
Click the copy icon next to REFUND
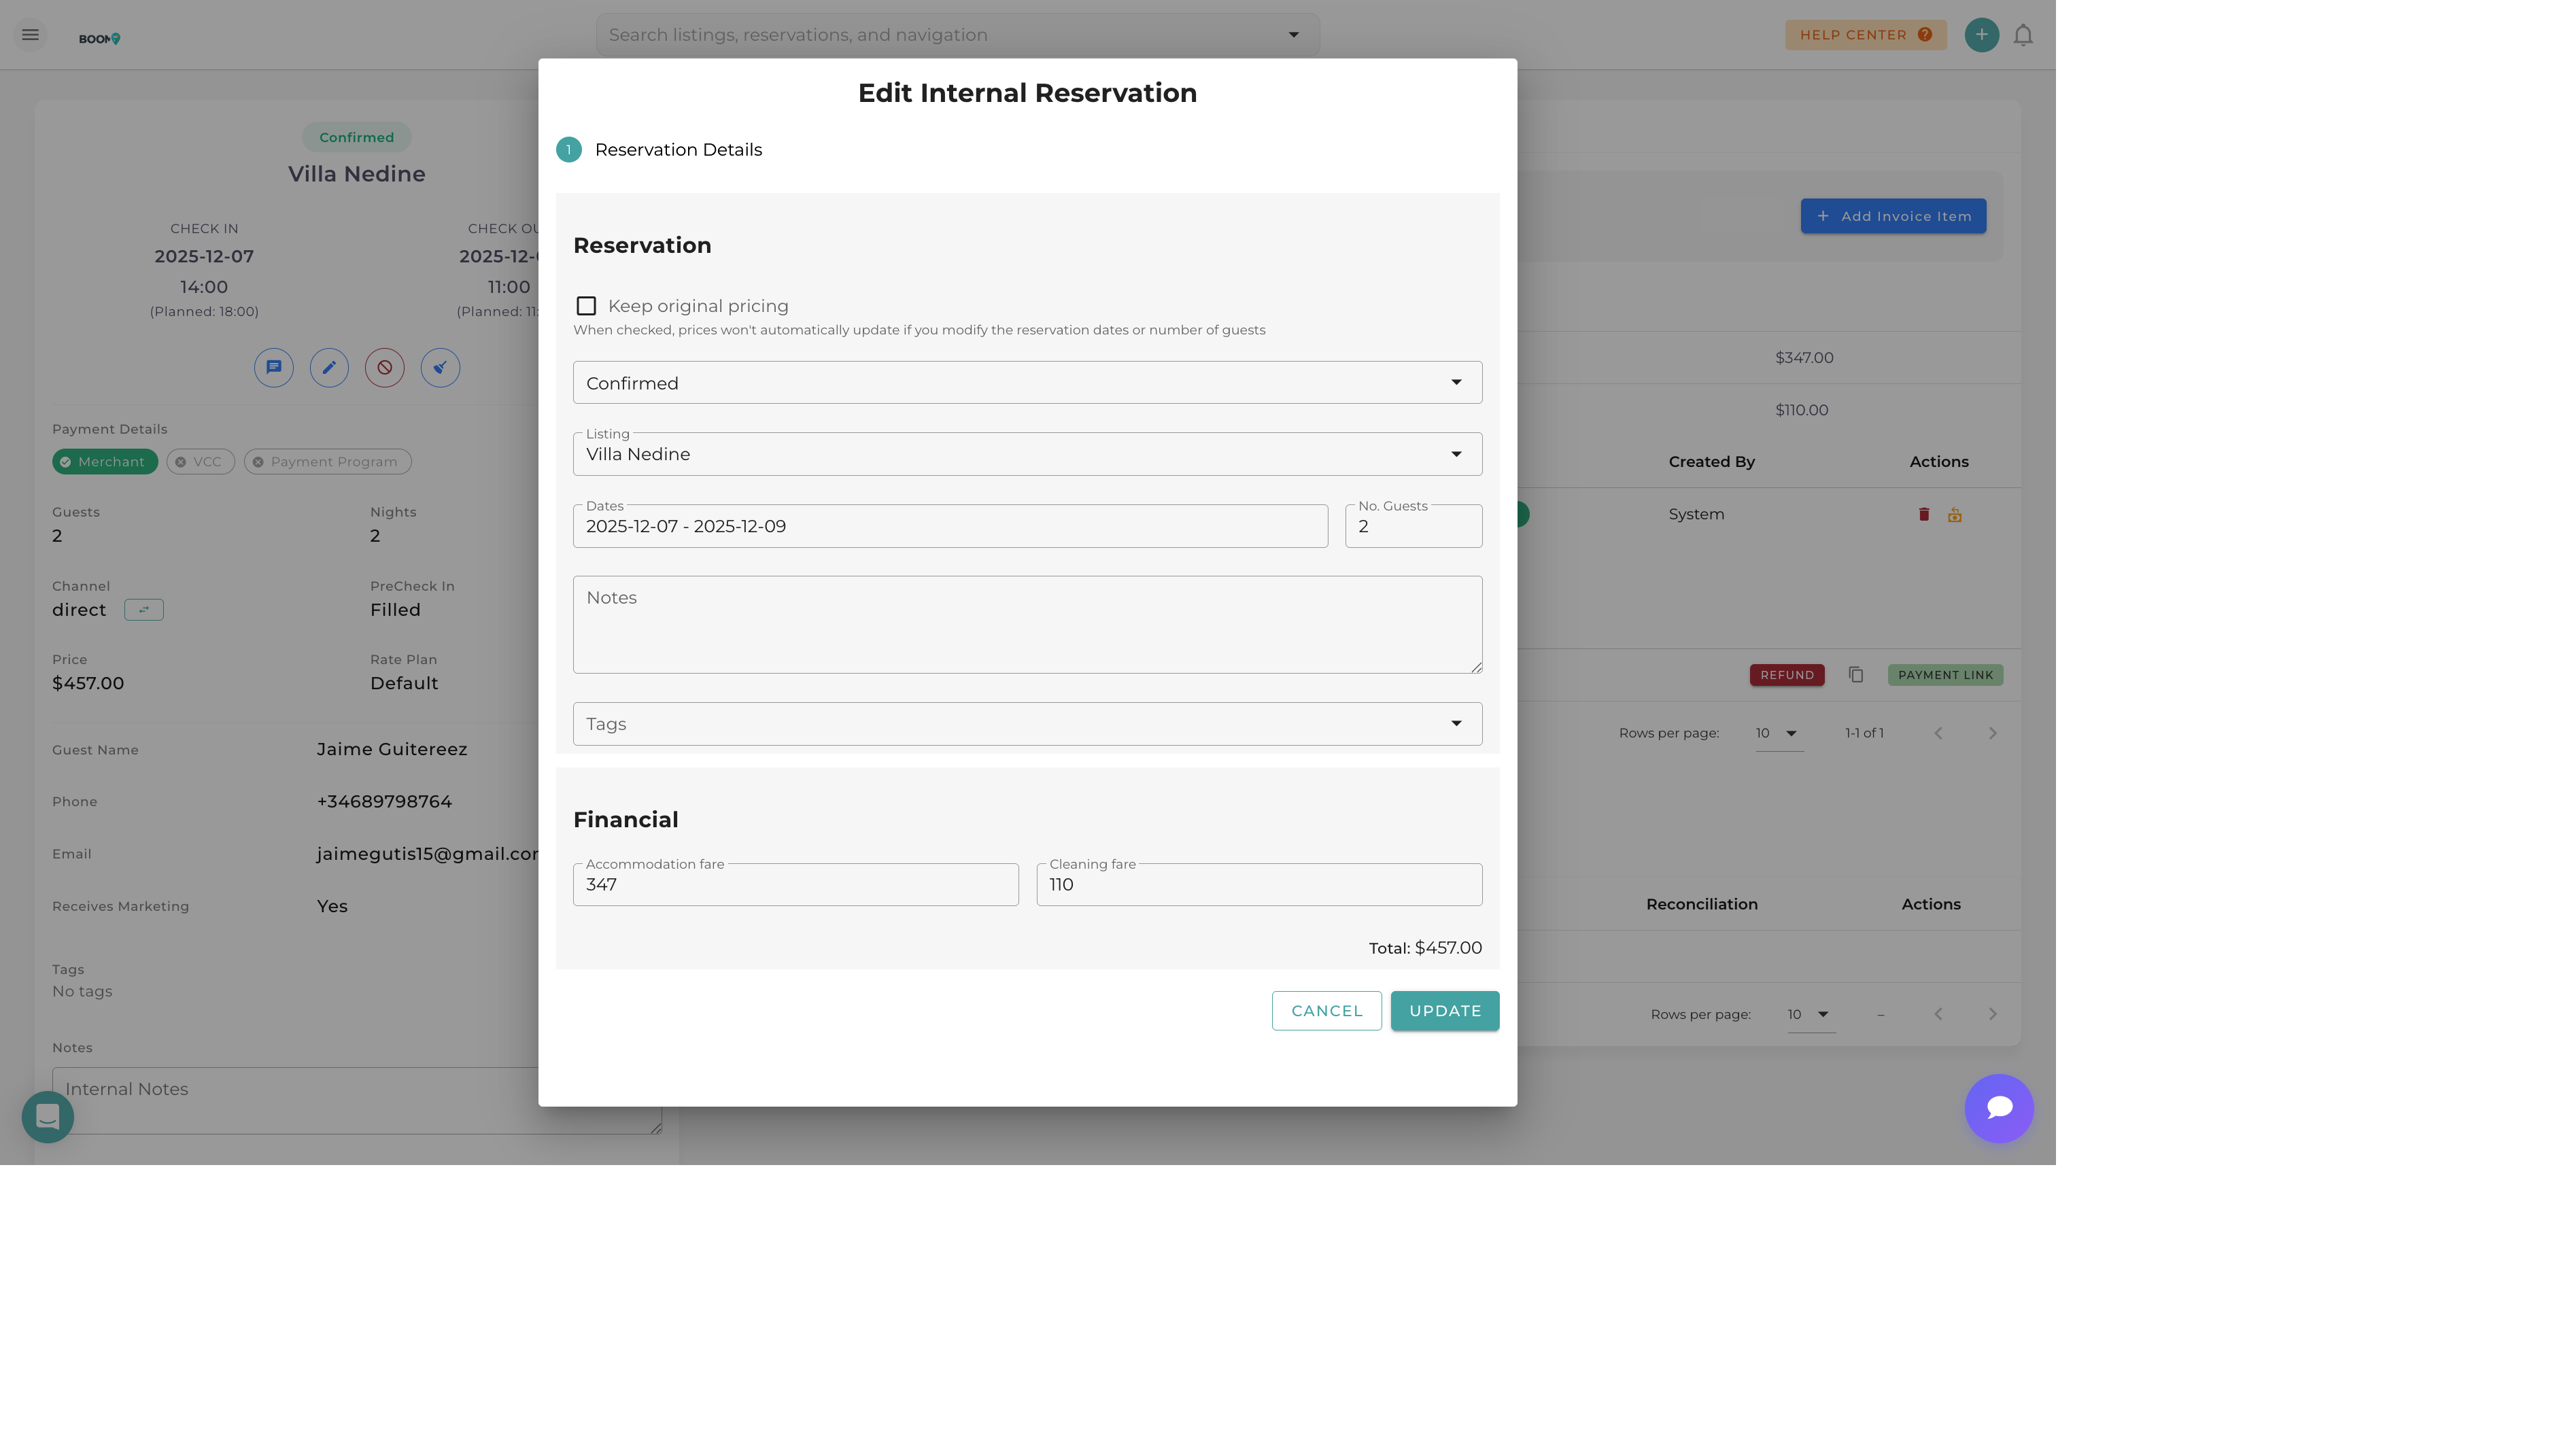(1857, 674)
